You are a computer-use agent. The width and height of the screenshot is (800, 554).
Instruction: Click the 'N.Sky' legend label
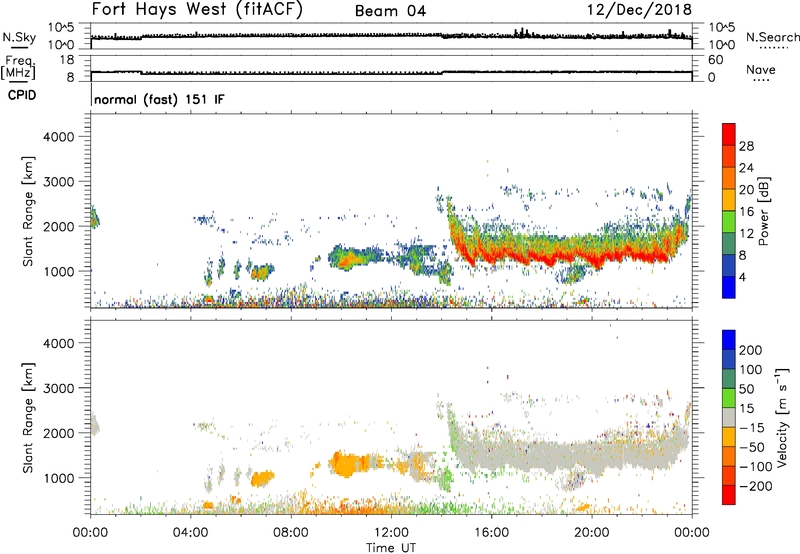(x=19, y=37)
